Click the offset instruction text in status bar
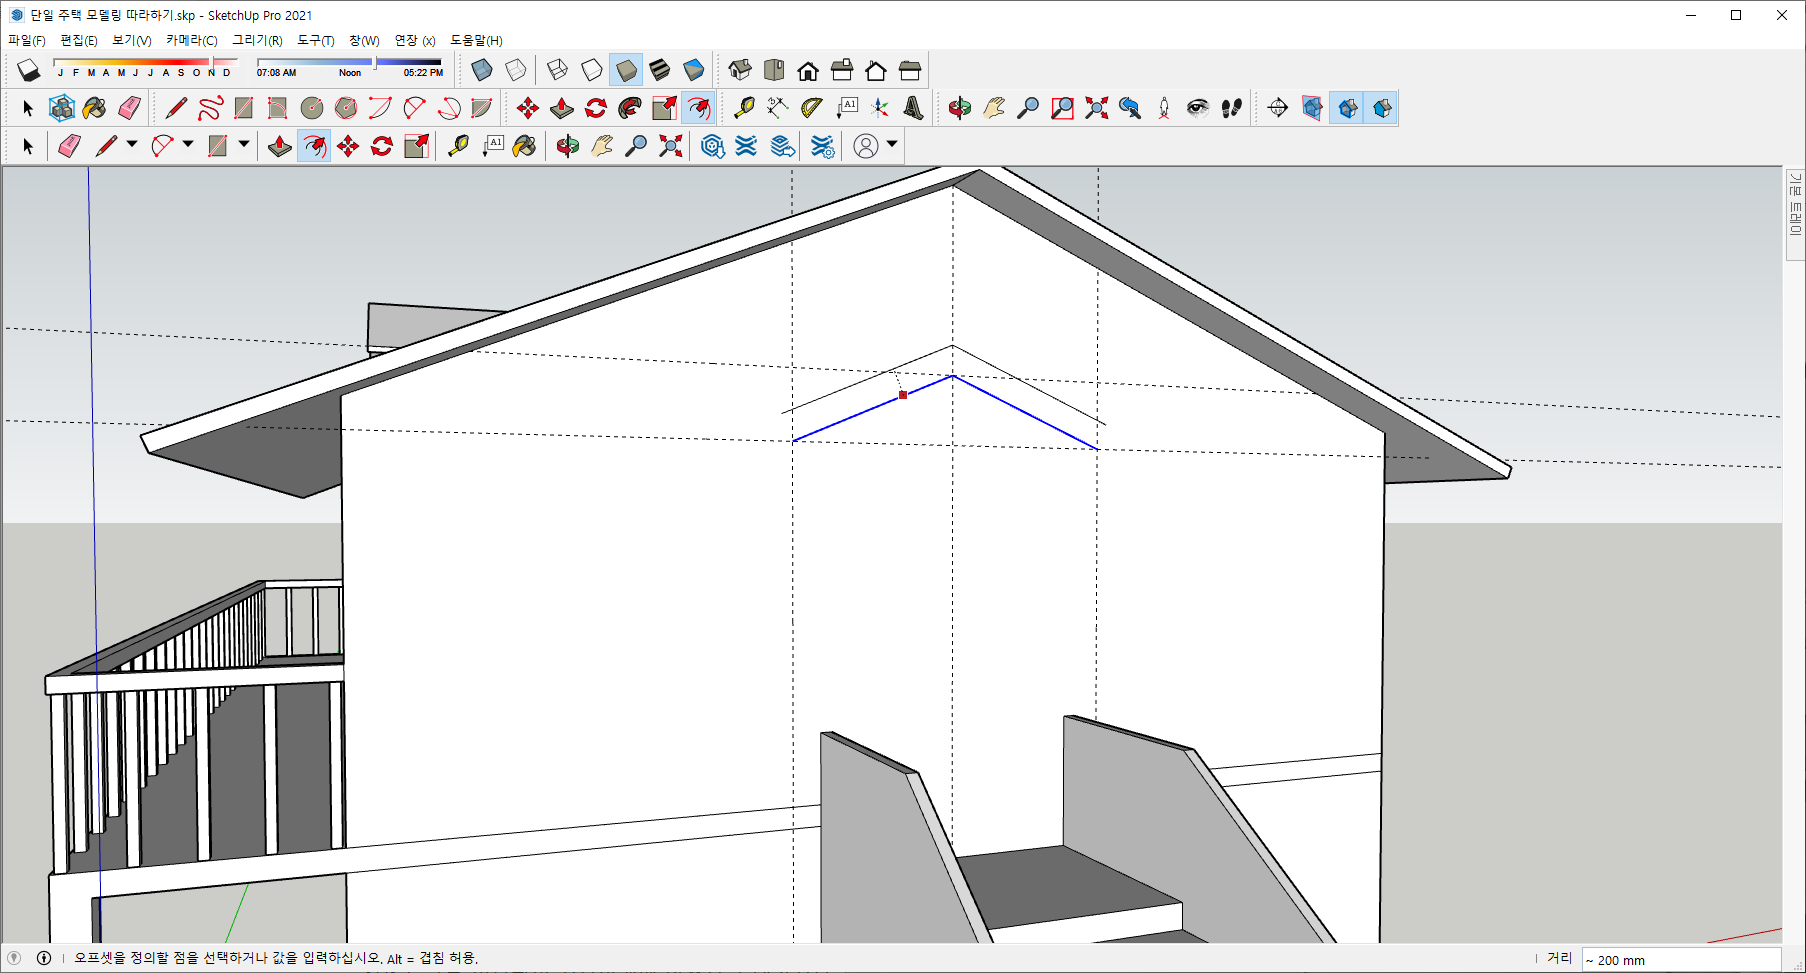The image size is (1806, 973). click(276, 958)
